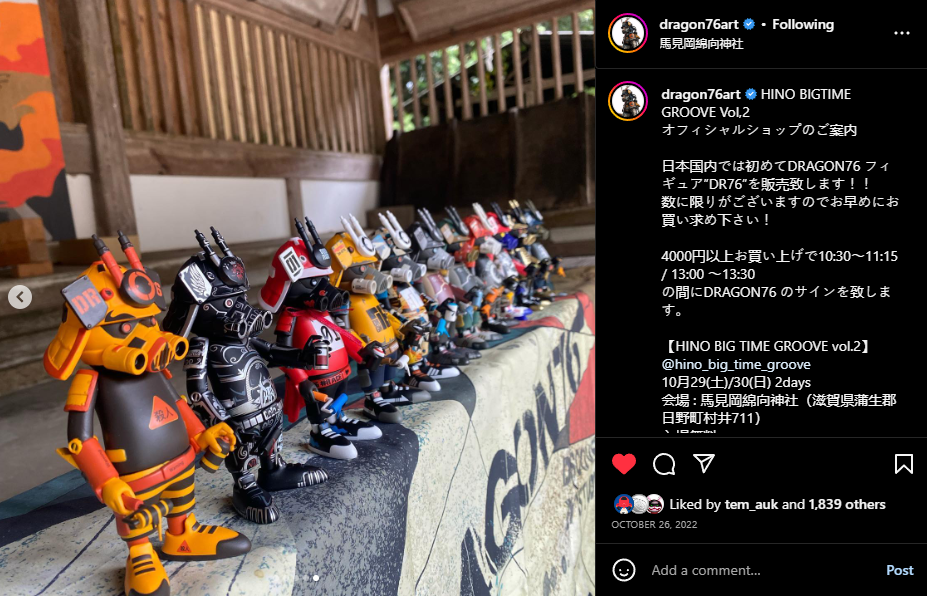Click the Add a comment field
The width and height of the screenshot is (927, 596).
(x=763, y=570)
